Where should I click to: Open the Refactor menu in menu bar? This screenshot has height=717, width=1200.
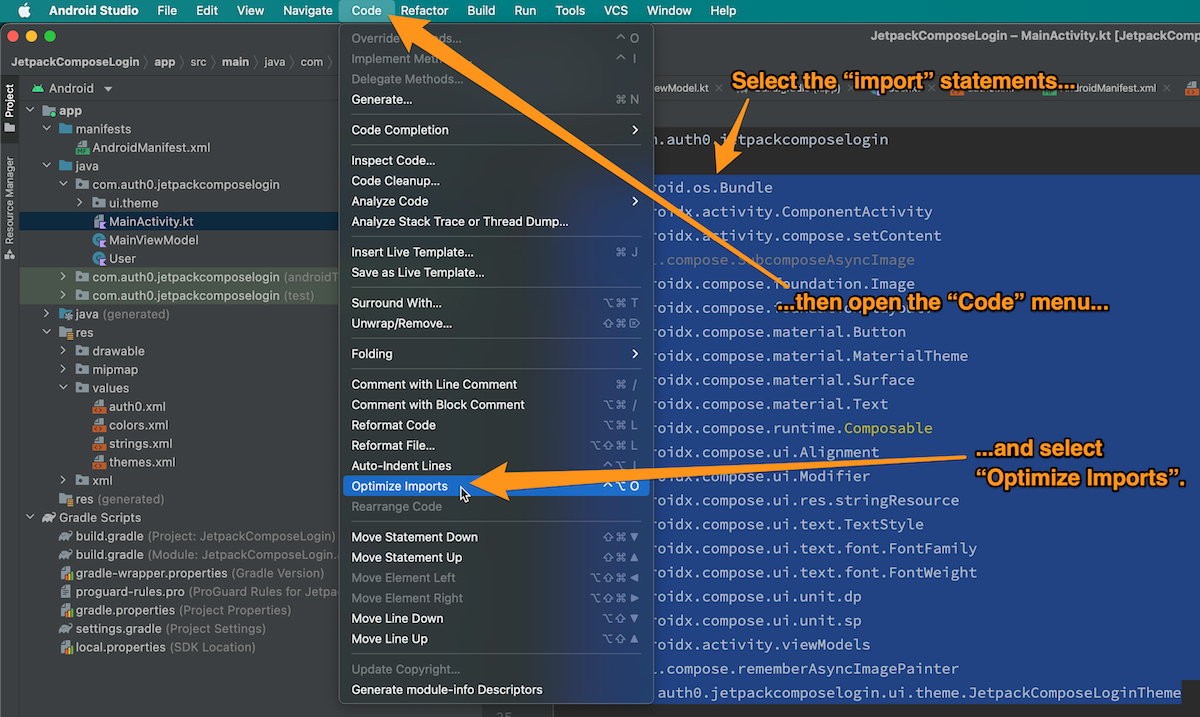[424, 10]
